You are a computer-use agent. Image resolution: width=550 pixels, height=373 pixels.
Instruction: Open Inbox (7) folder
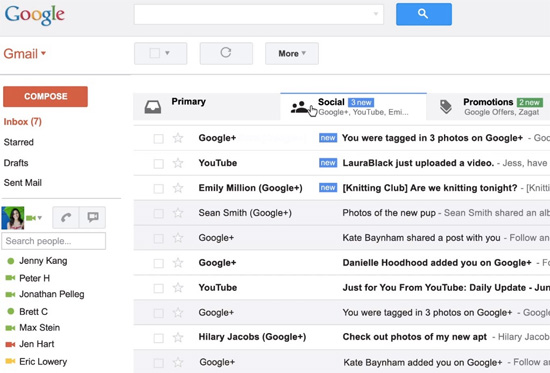23,122
